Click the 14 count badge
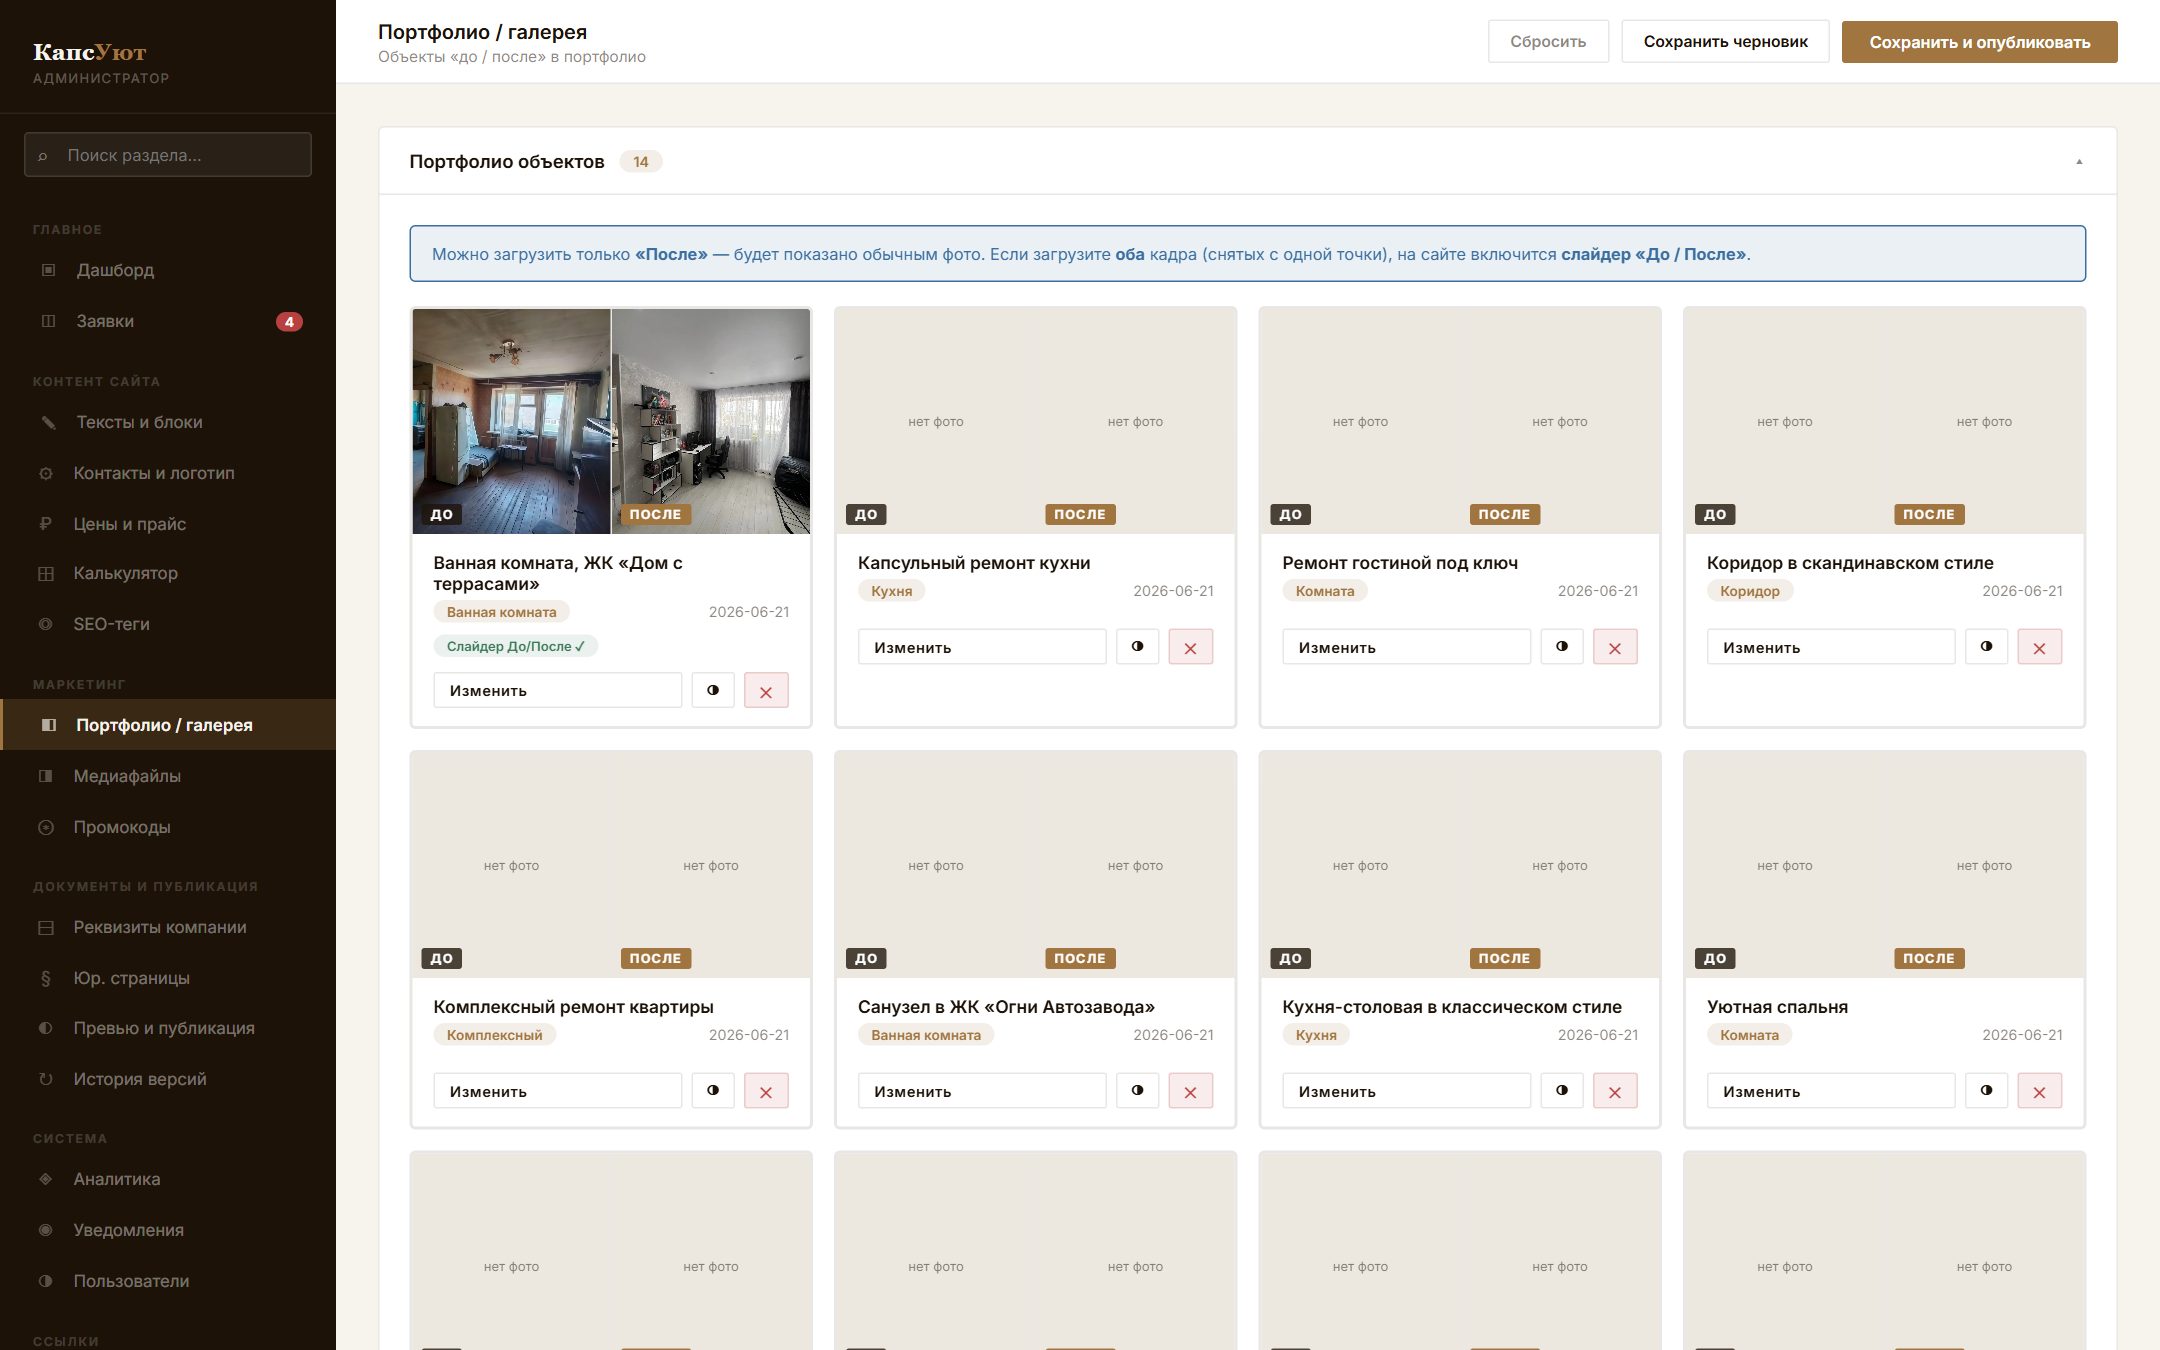The height and width of the screenshot is (1350, 2160). (641, 162)
